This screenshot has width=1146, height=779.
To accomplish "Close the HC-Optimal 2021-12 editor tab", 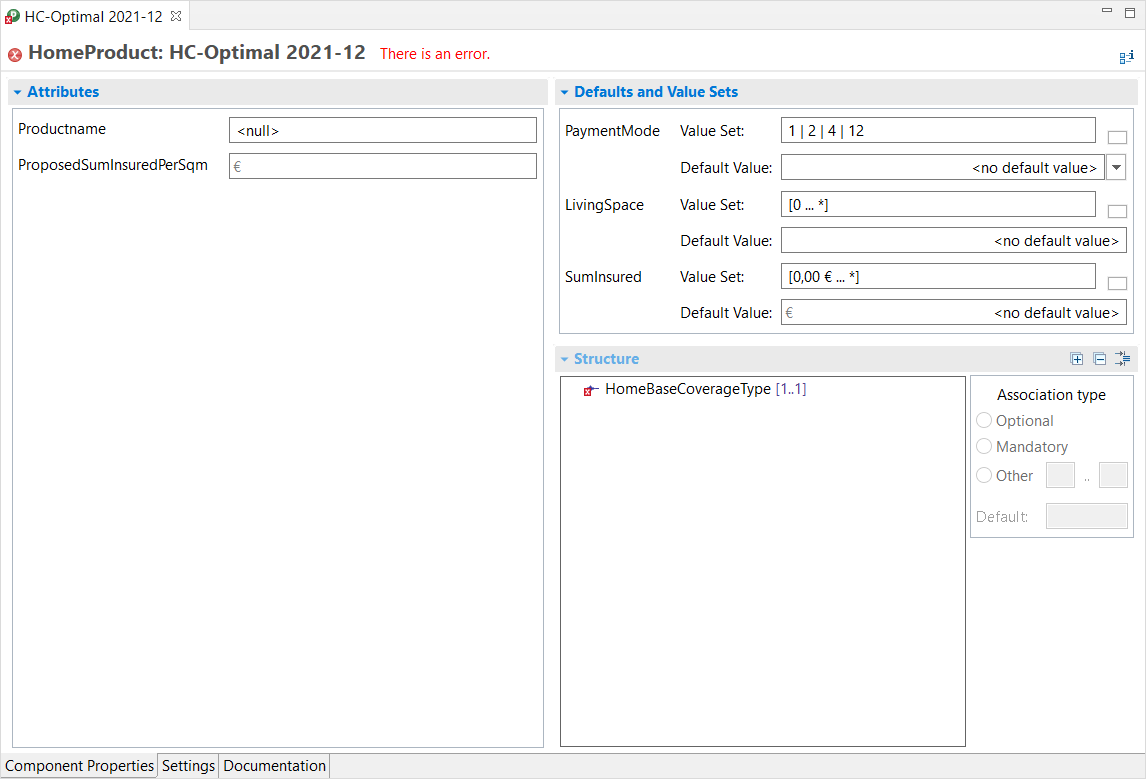I will 177,17.
